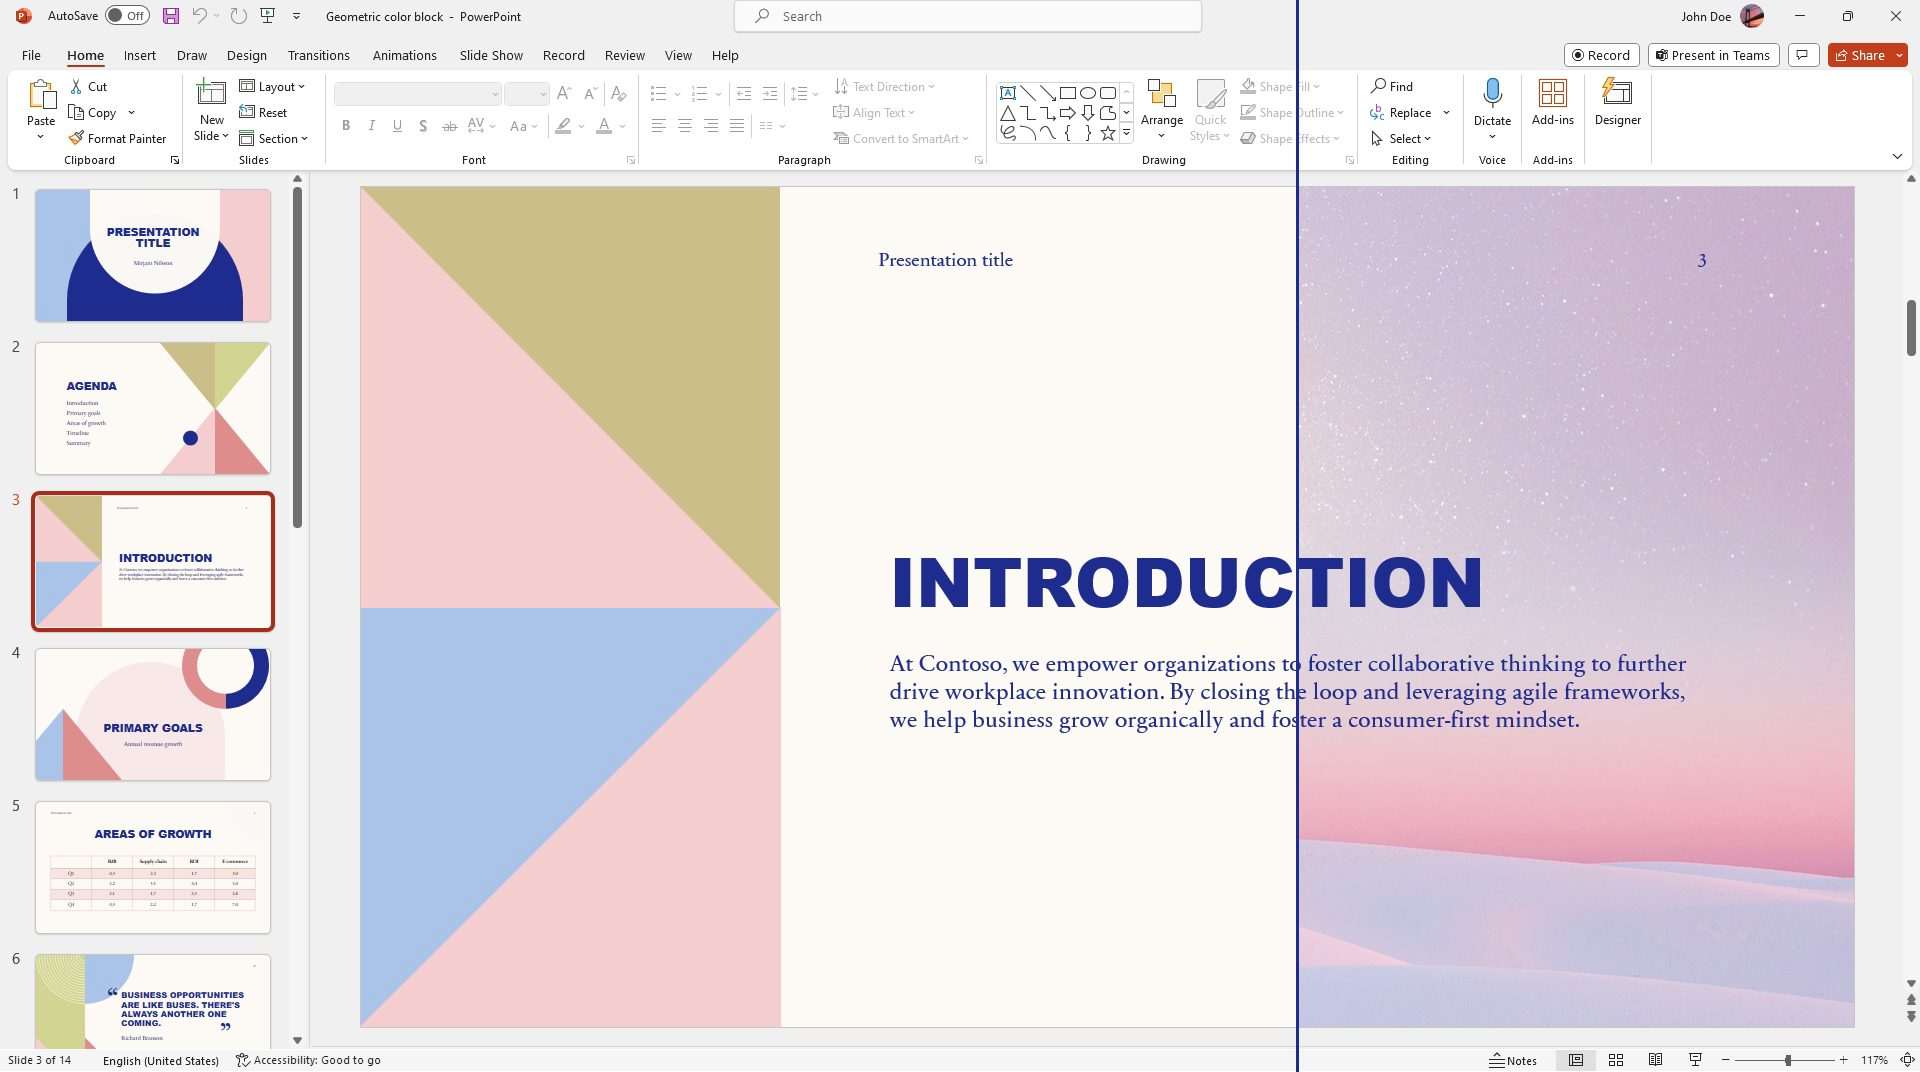Expand the Layout dropdown

[272, 87]
